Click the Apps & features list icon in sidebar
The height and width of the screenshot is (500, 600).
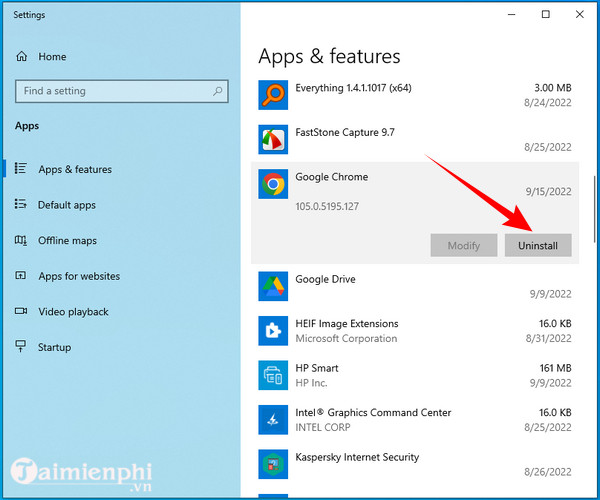click(21, 168)
